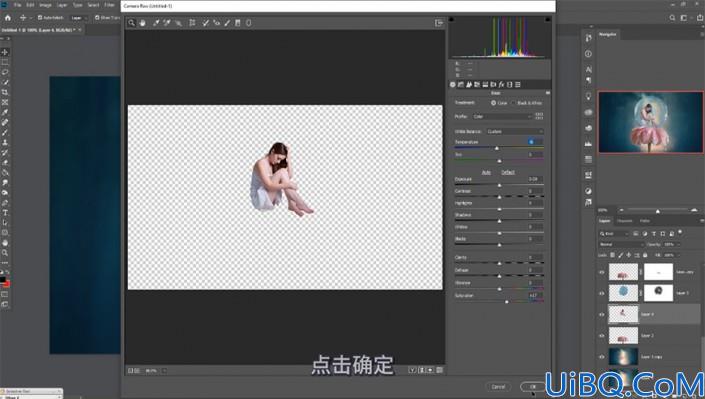This screenshot has width=705, height=399.
Task: Toggle Show Transform Controls checkbox
Action: click(x=97, y=18)
